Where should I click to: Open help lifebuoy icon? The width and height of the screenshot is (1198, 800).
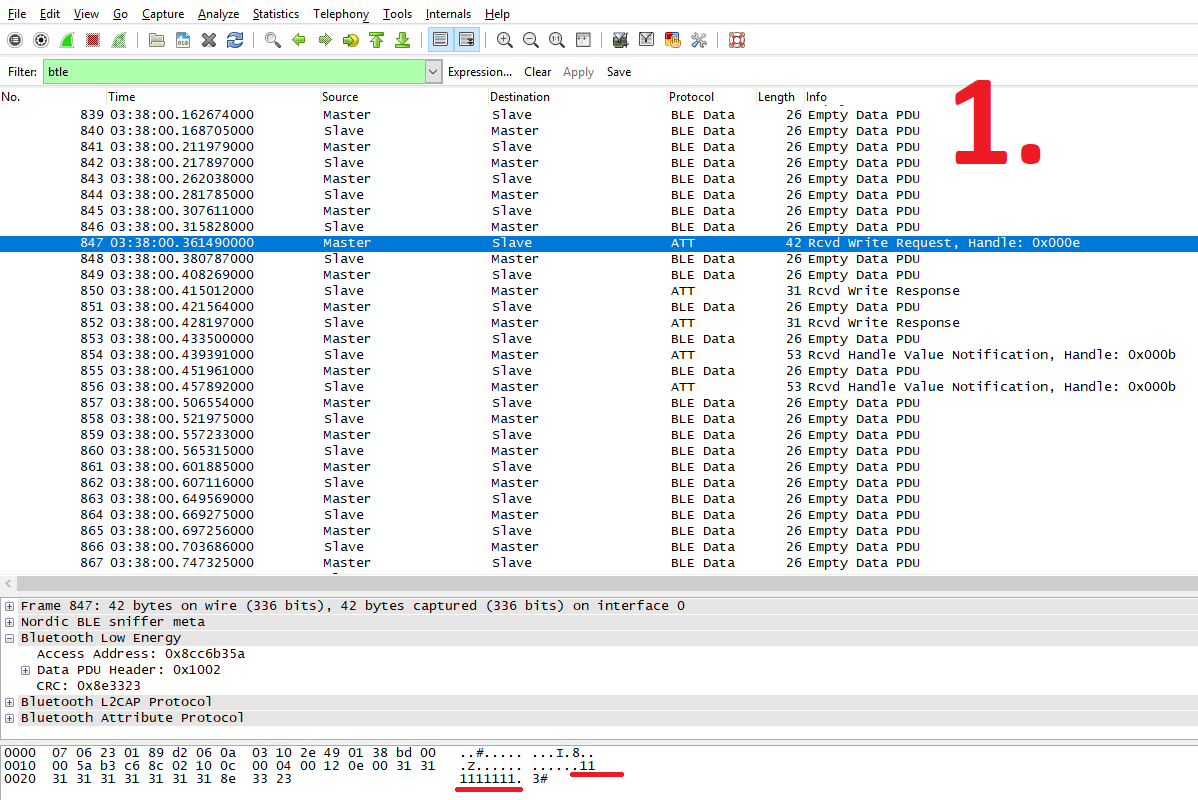point(737,40)
